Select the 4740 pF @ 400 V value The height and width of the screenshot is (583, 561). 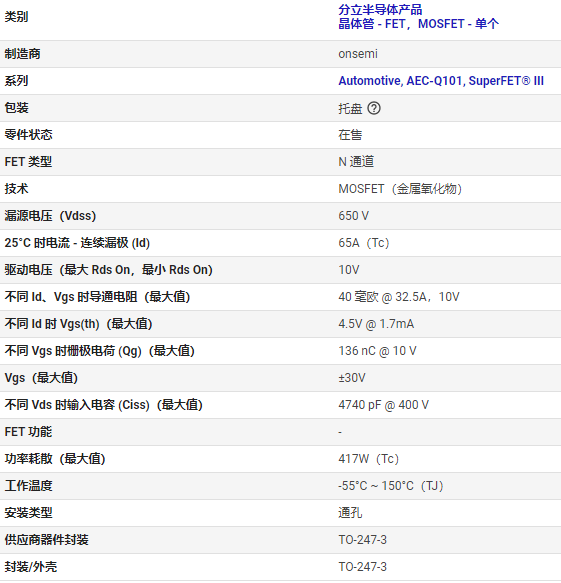click(383, 405)
